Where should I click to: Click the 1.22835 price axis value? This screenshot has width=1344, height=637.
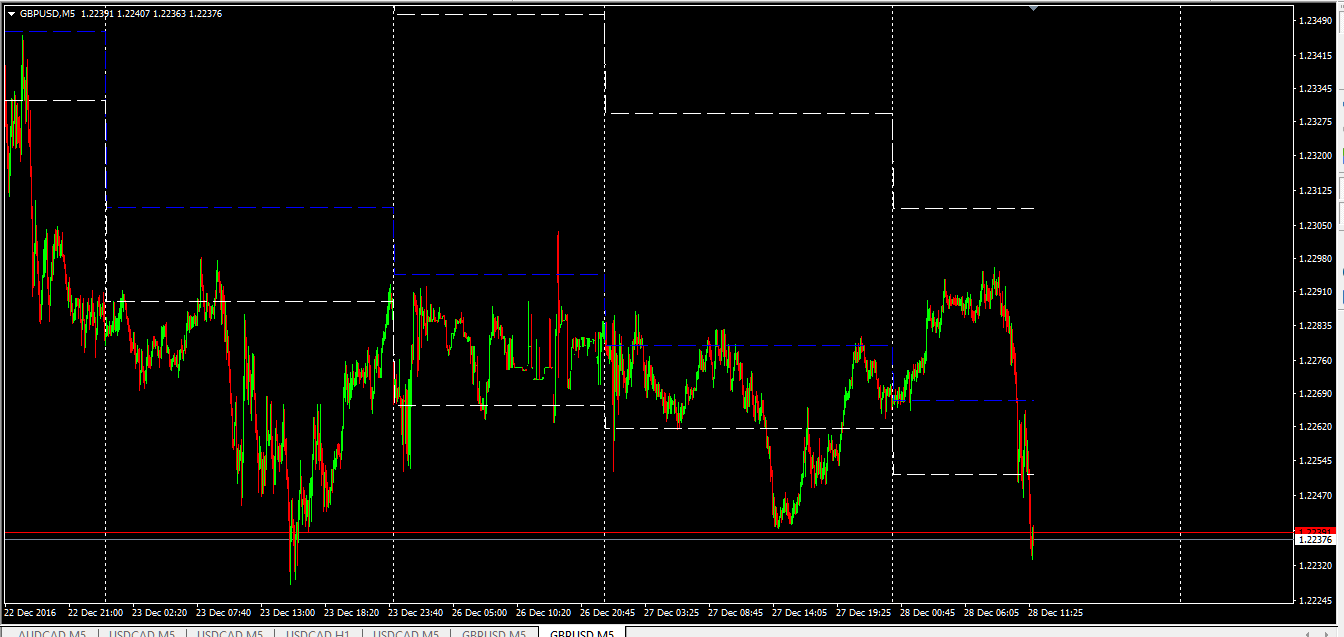(1315, 326)
